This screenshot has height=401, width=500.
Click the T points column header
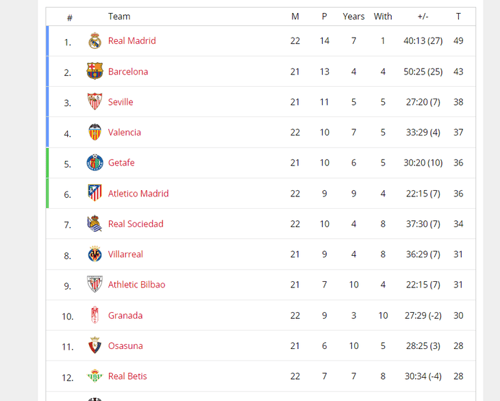click(x=458, y=17)
